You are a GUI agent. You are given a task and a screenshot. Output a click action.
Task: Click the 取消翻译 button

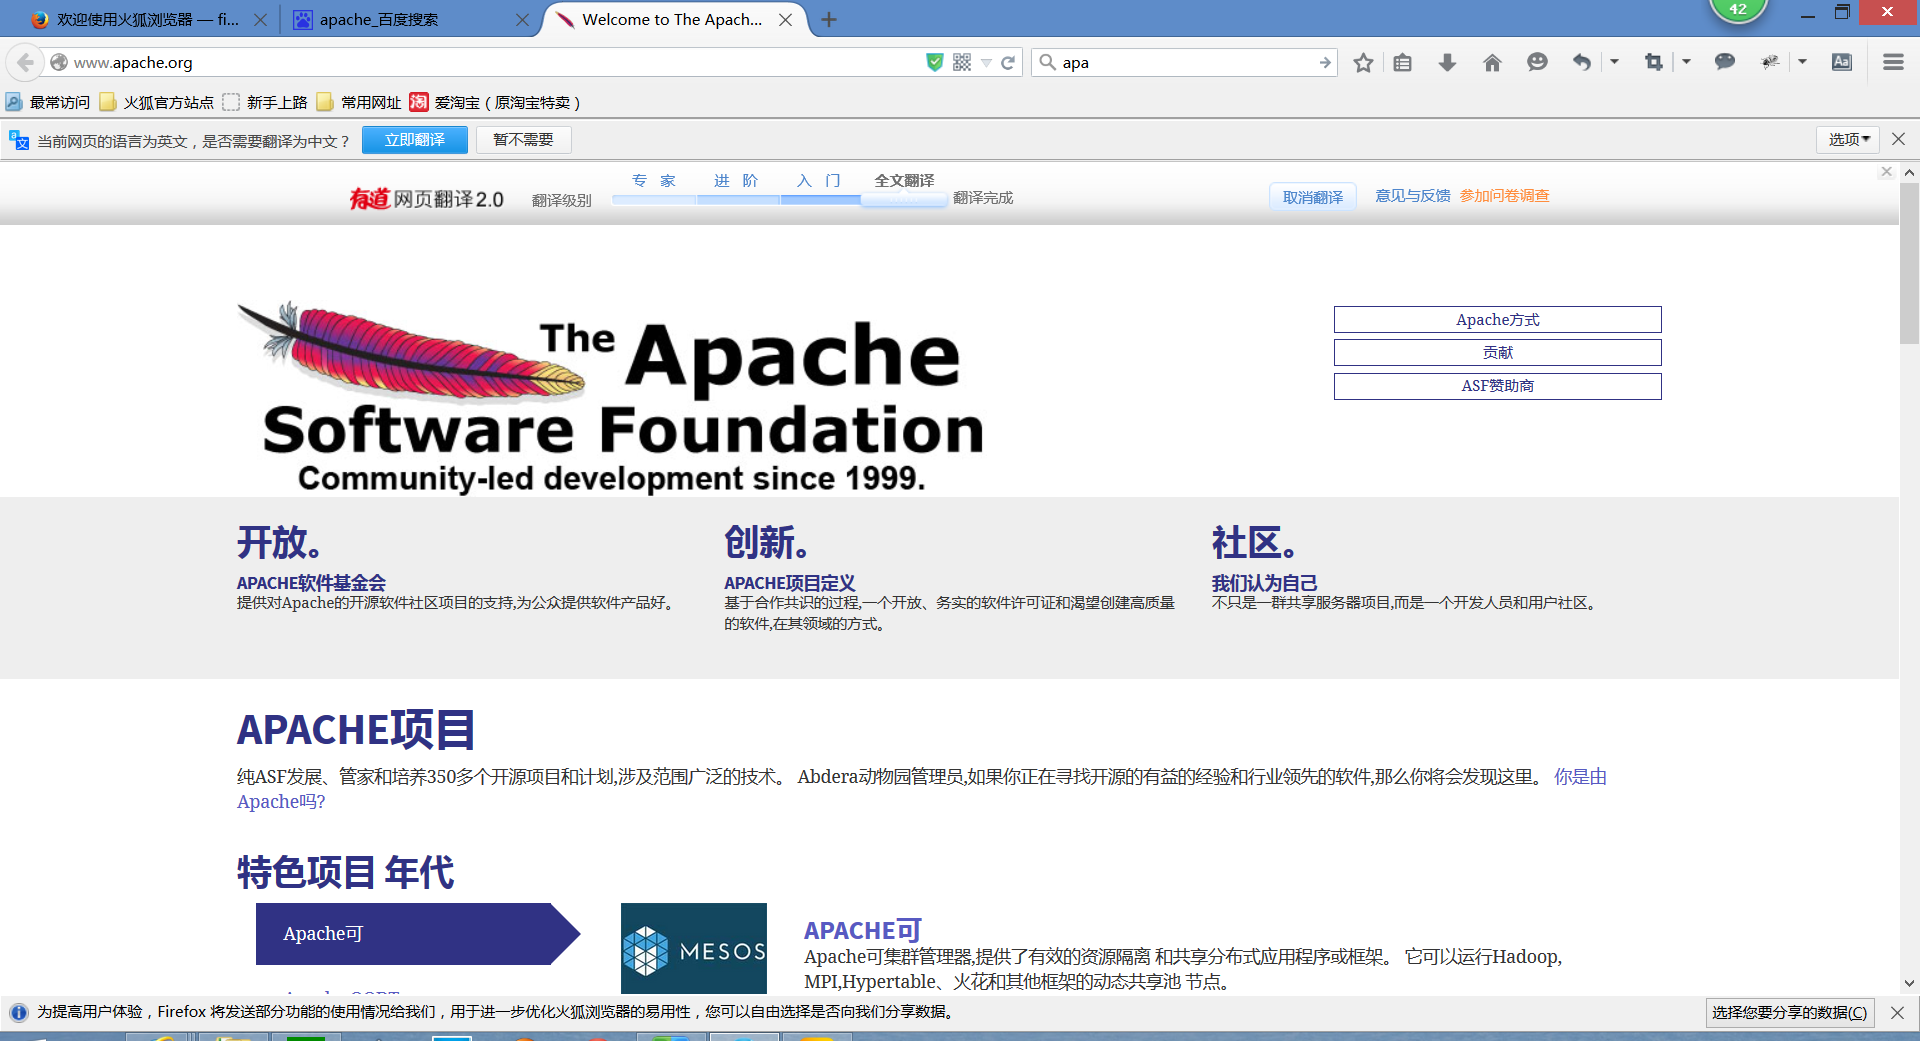tap(1313, 197)
